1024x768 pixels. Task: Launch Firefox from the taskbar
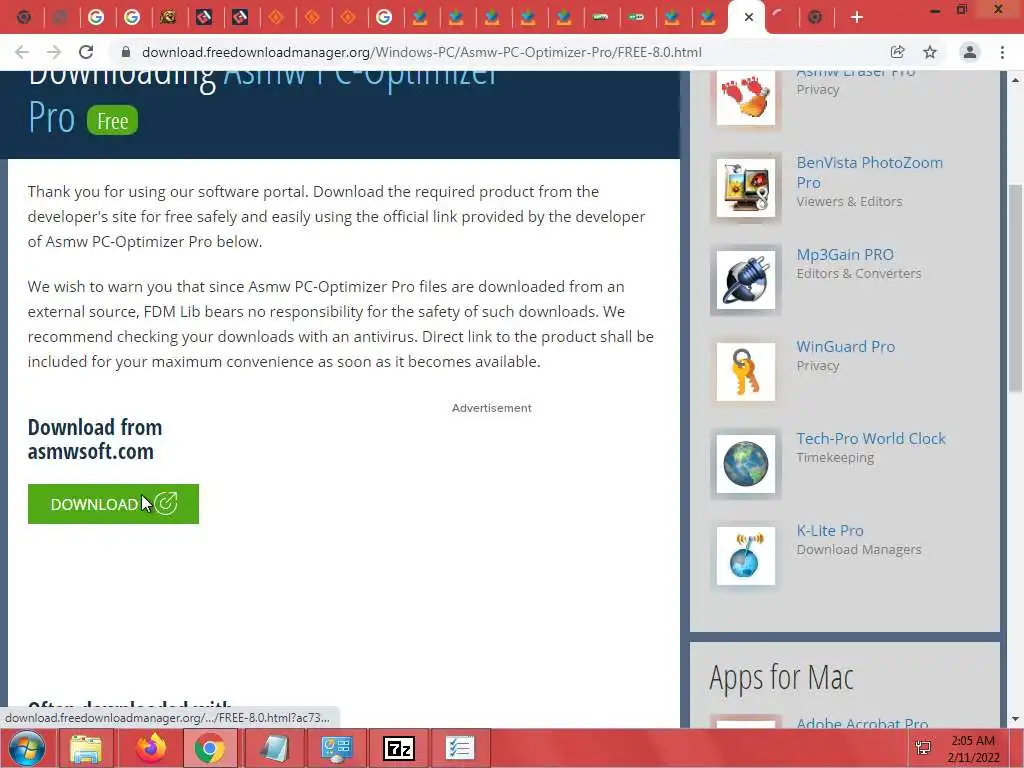pos(151,748)
